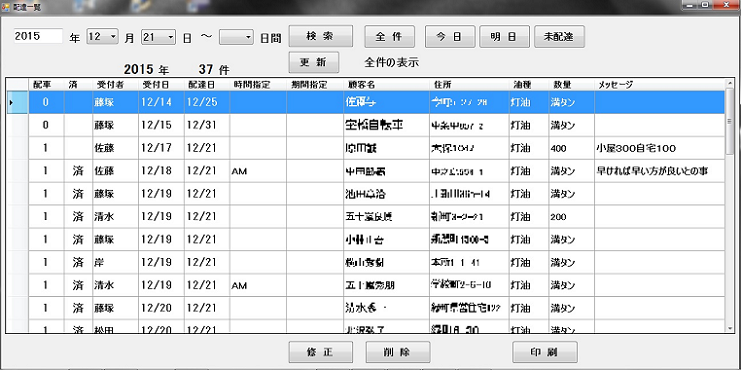Open the day dropdown showing 21
This screenshot has height=370, width=741.
[x=158, y=37]
